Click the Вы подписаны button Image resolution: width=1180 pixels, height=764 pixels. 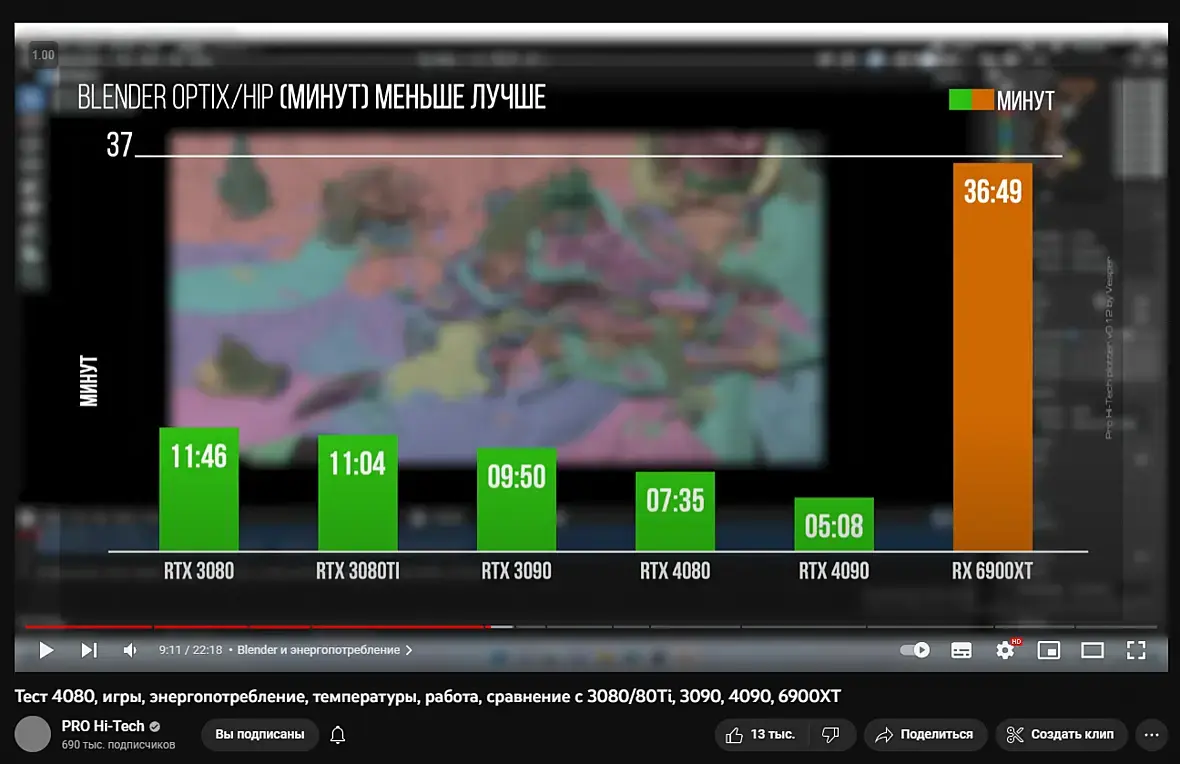(x=260, y=735)
